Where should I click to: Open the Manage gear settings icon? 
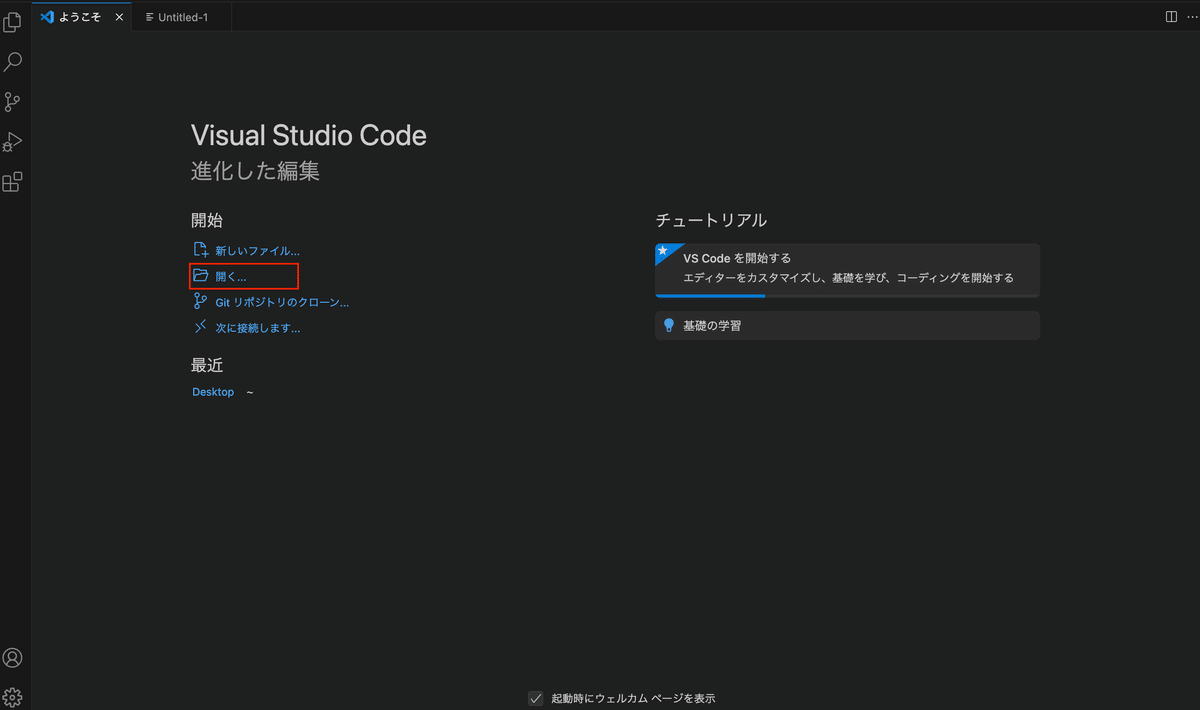coord(13,696)
